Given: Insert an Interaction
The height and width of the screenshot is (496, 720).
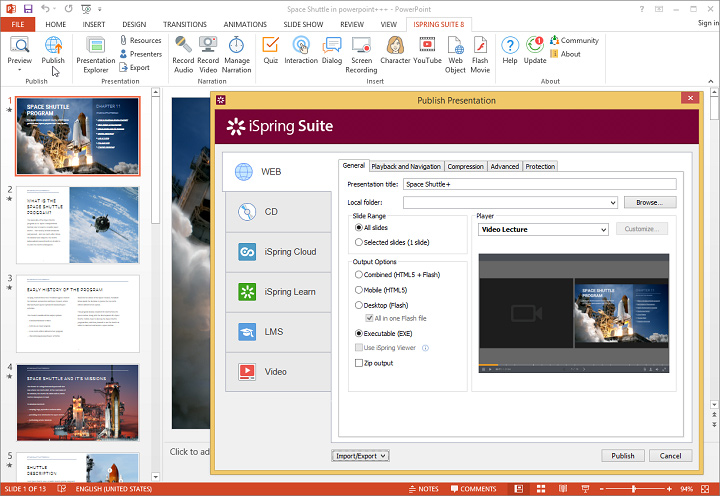Looking at the screenshot, I should [x=301, y=51].
